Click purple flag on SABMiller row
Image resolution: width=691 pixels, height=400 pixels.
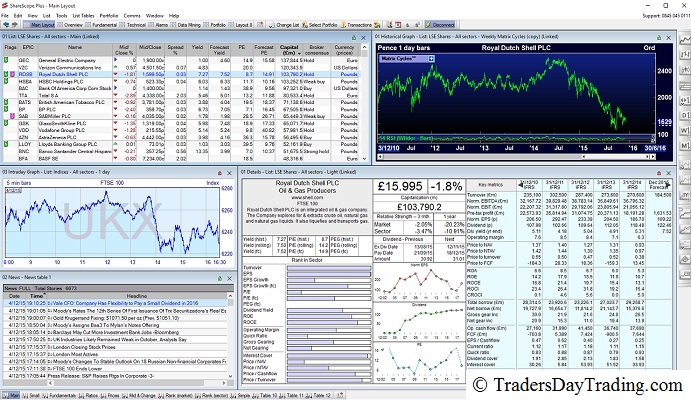tap(12, 116)
